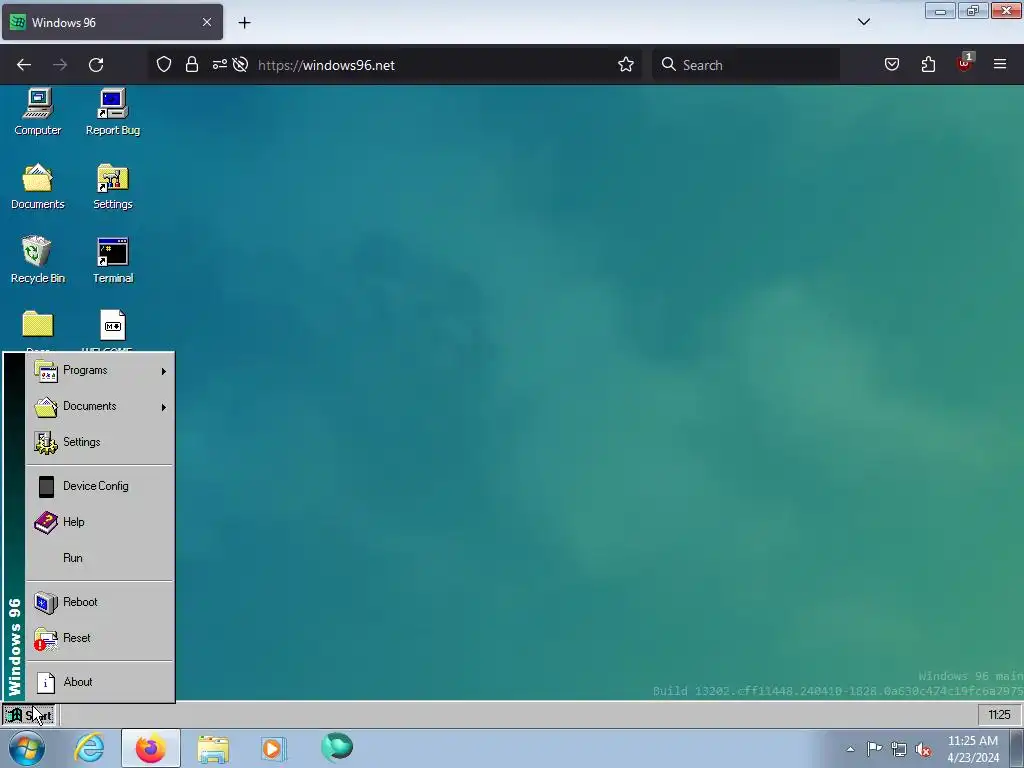This screenshot has width=1024, height=768.
Task: Choose Device Config in Start menu
Action: (100, 486)
